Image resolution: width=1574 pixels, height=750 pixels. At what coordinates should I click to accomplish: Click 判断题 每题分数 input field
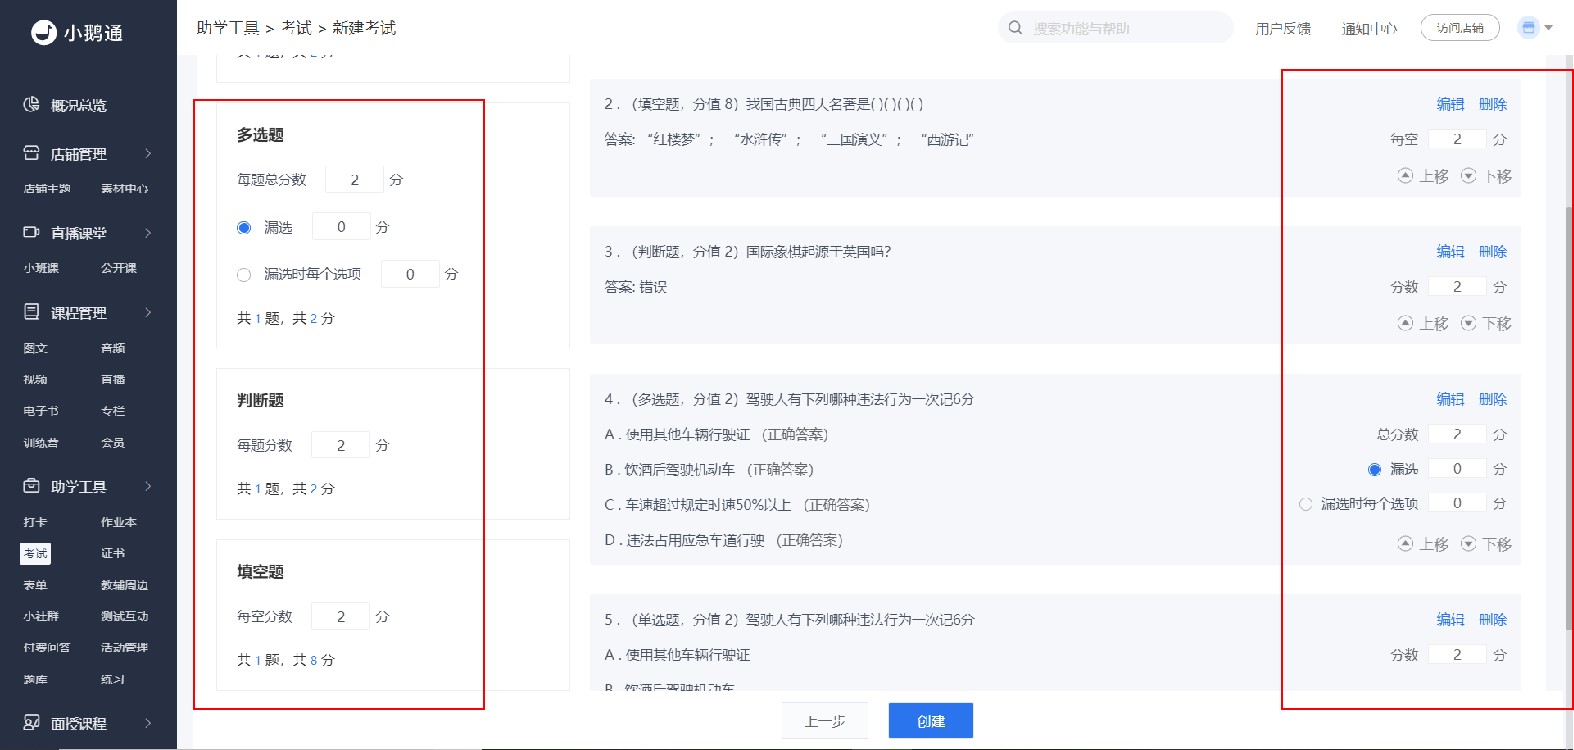340,445
